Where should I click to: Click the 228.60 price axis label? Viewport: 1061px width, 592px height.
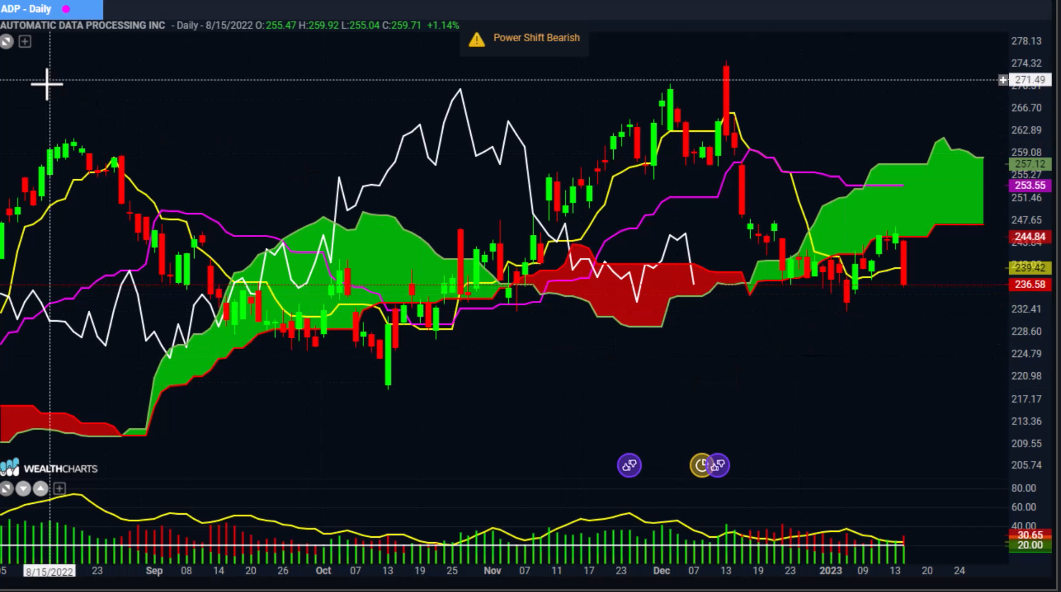tap(1026, 332)
